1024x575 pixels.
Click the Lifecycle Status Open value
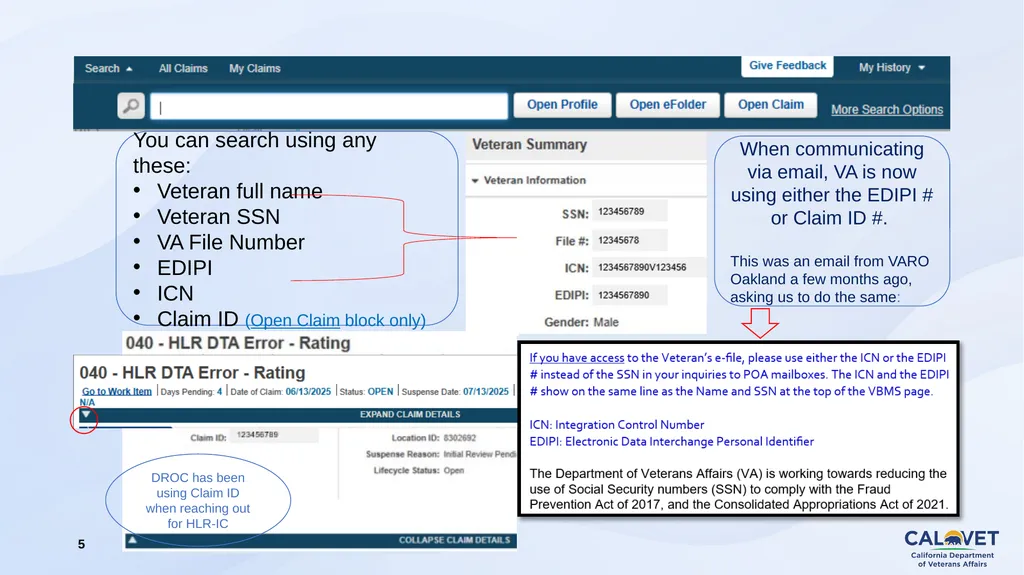[x=454, y=470]
